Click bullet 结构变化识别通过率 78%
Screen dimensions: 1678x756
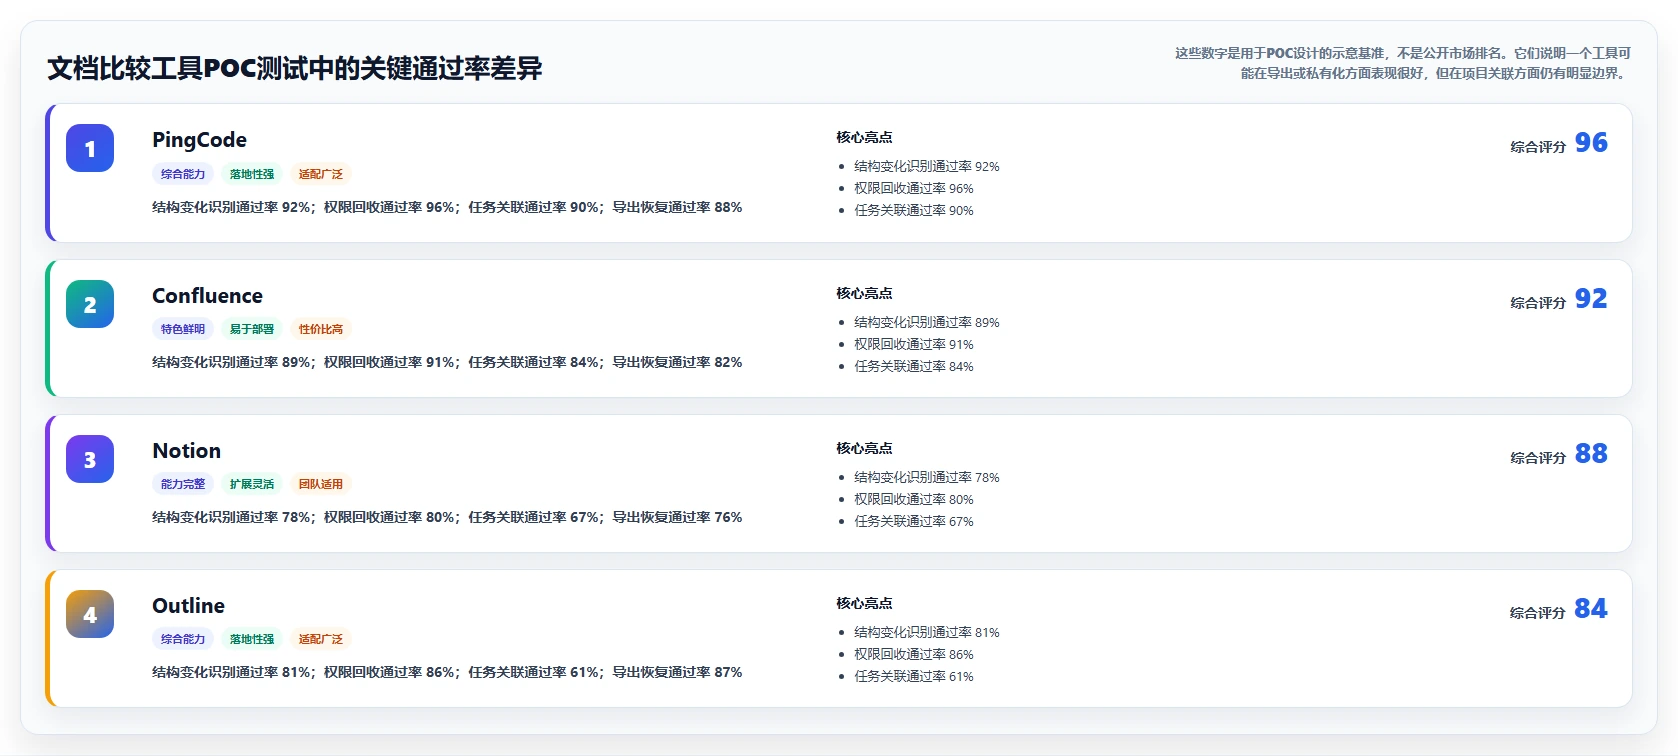click(927, 478)
